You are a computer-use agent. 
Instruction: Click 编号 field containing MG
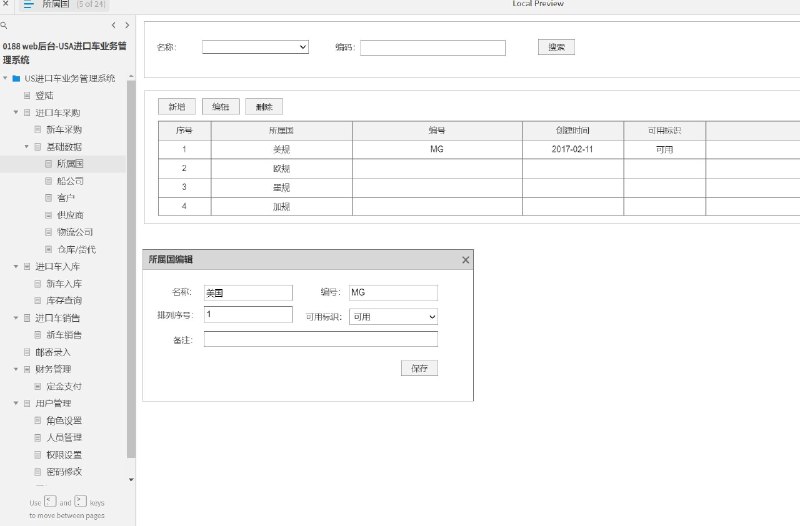click(393, 293)
